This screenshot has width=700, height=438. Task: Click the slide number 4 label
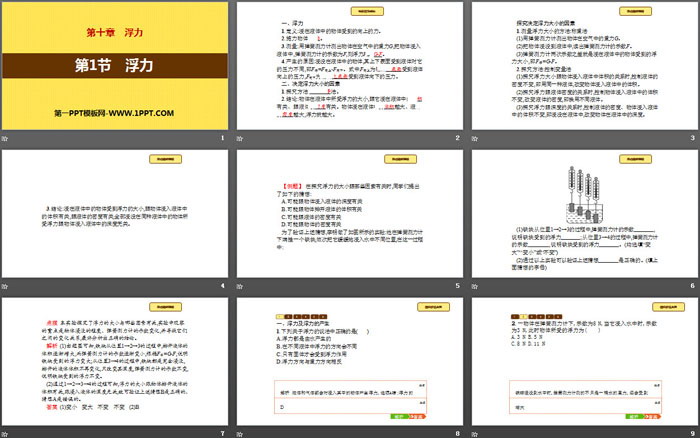[x=223, y=286]
